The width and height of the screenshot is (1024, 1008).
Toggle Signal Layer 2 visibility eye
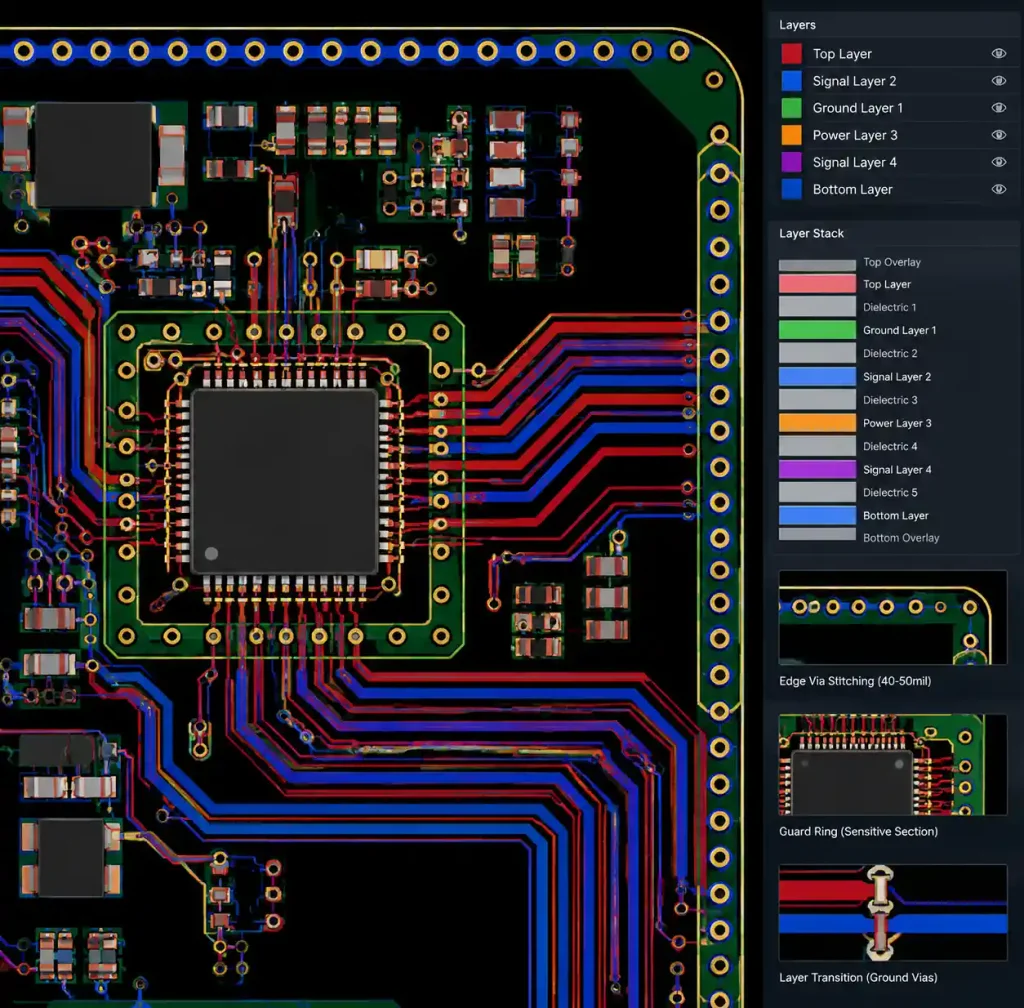point(999,81)
